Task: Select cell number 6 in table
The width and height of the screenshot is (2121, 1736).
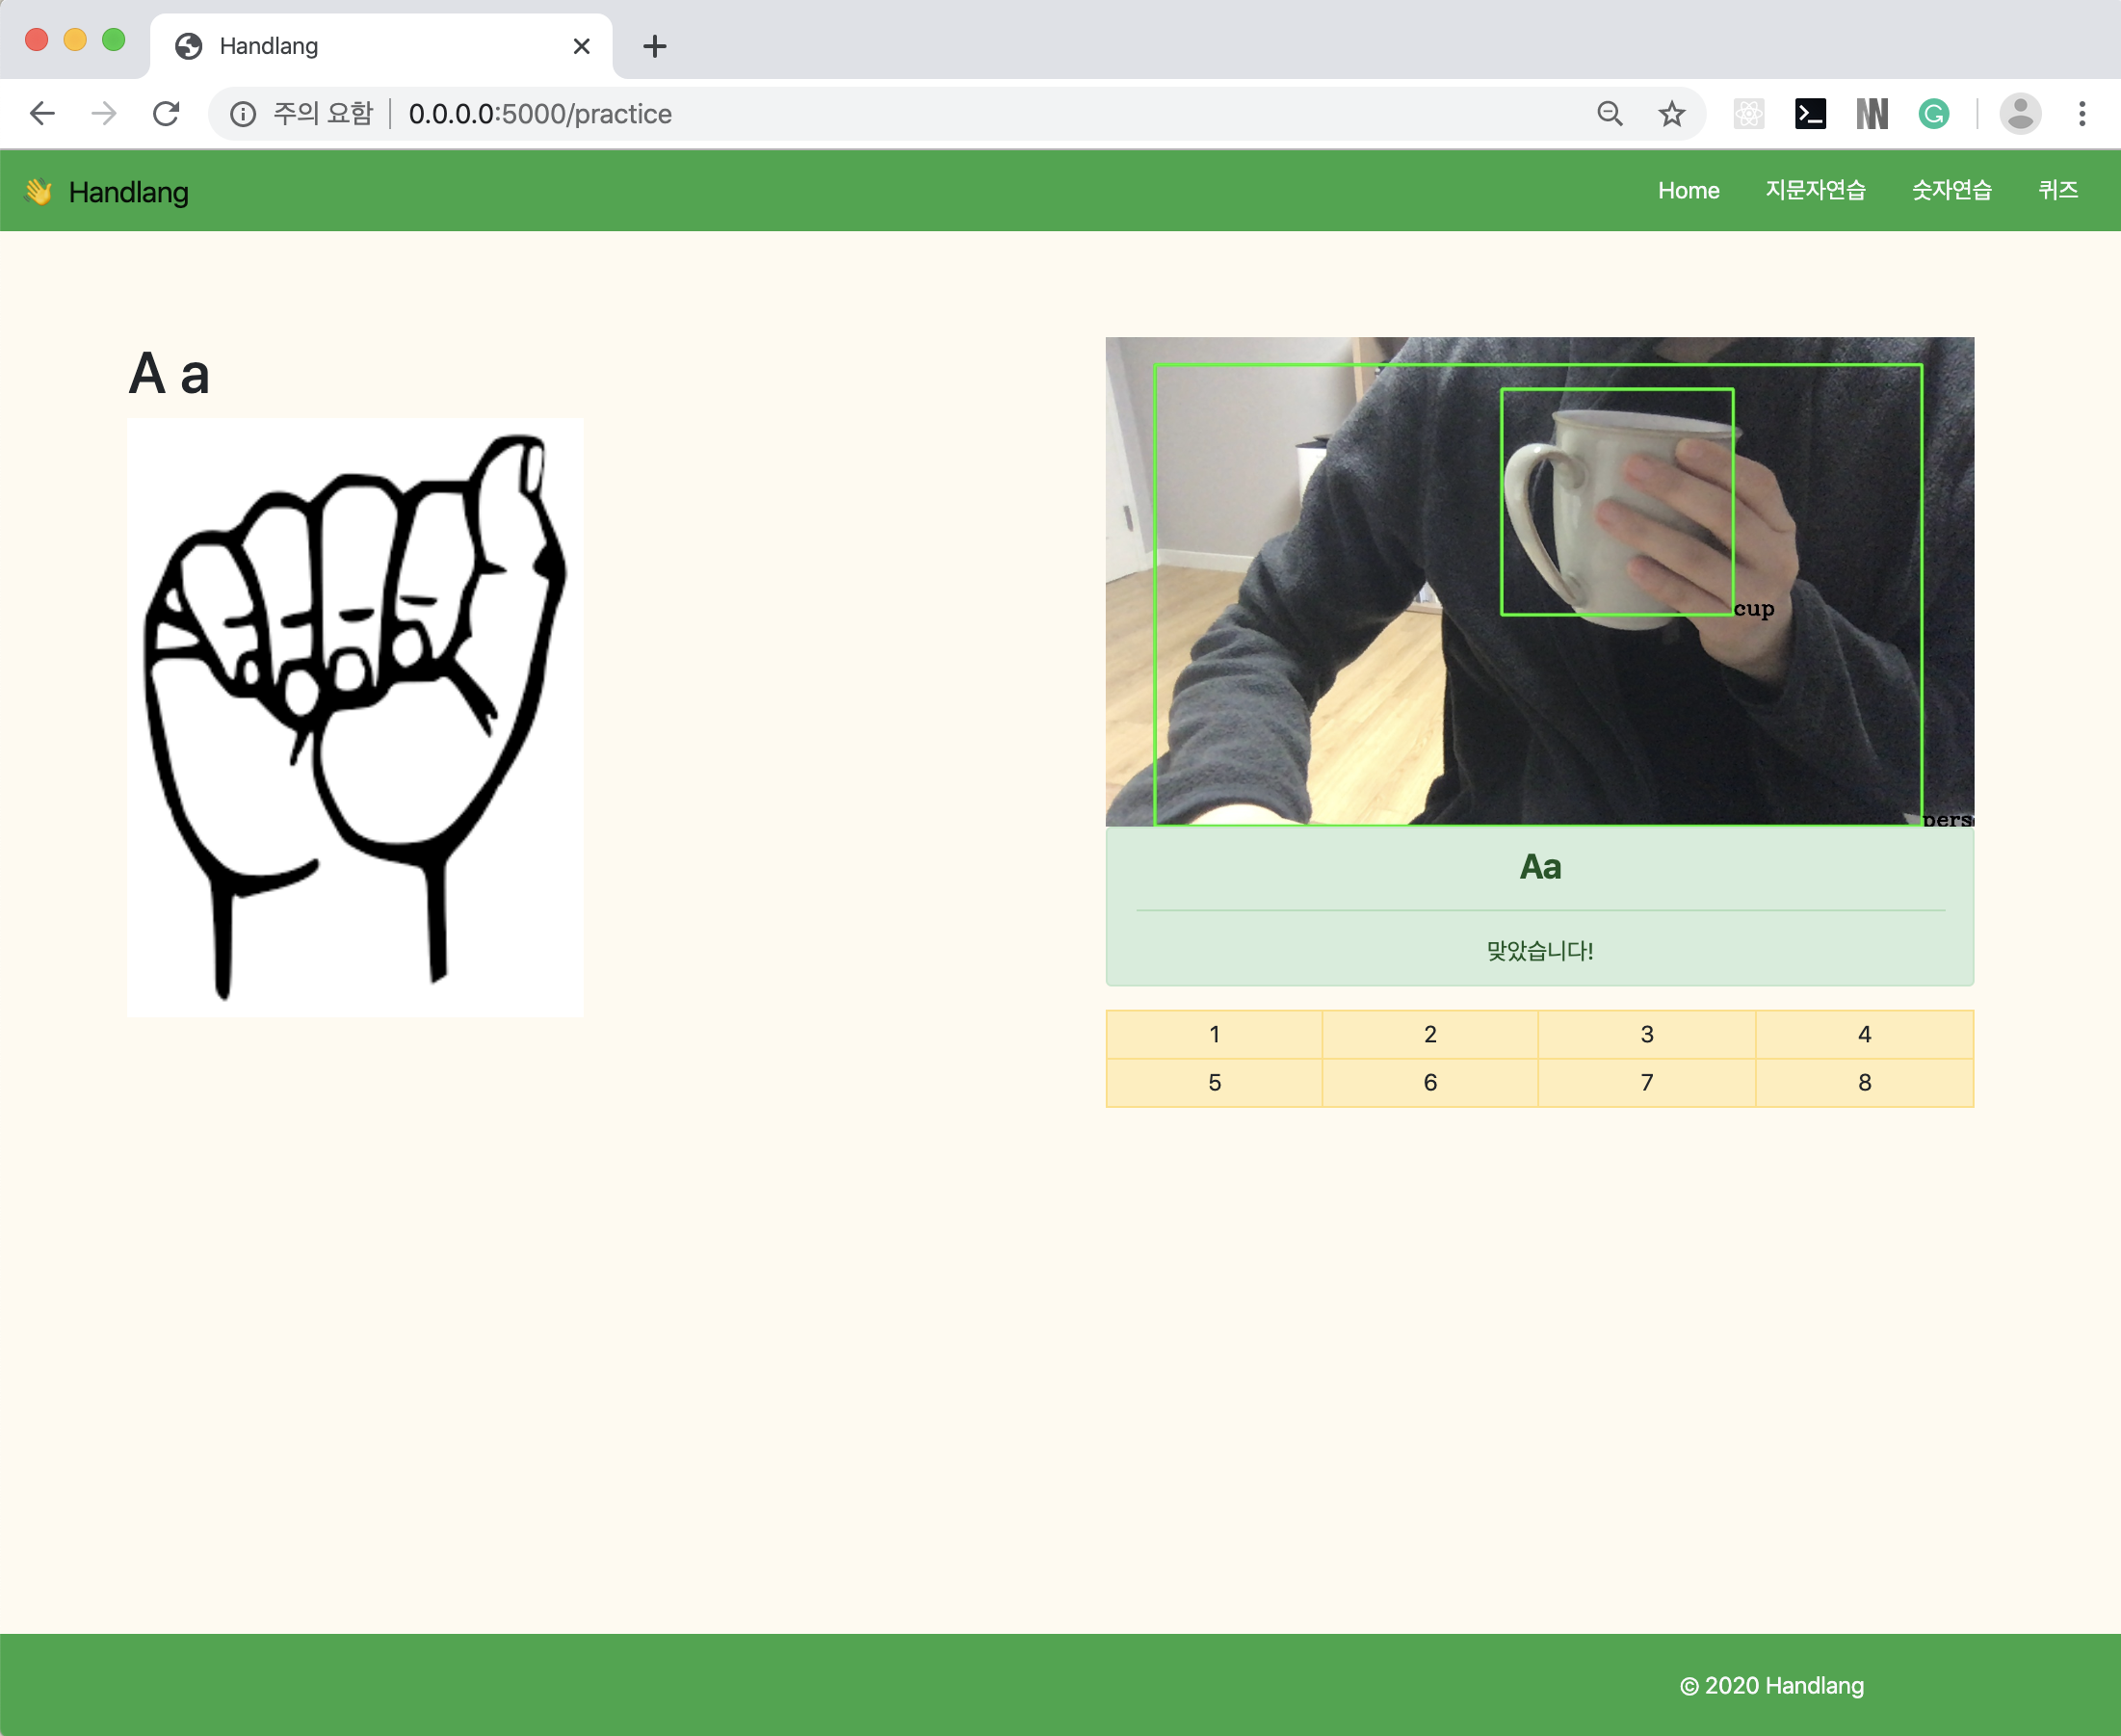Action: (x=1430, y=1082)
